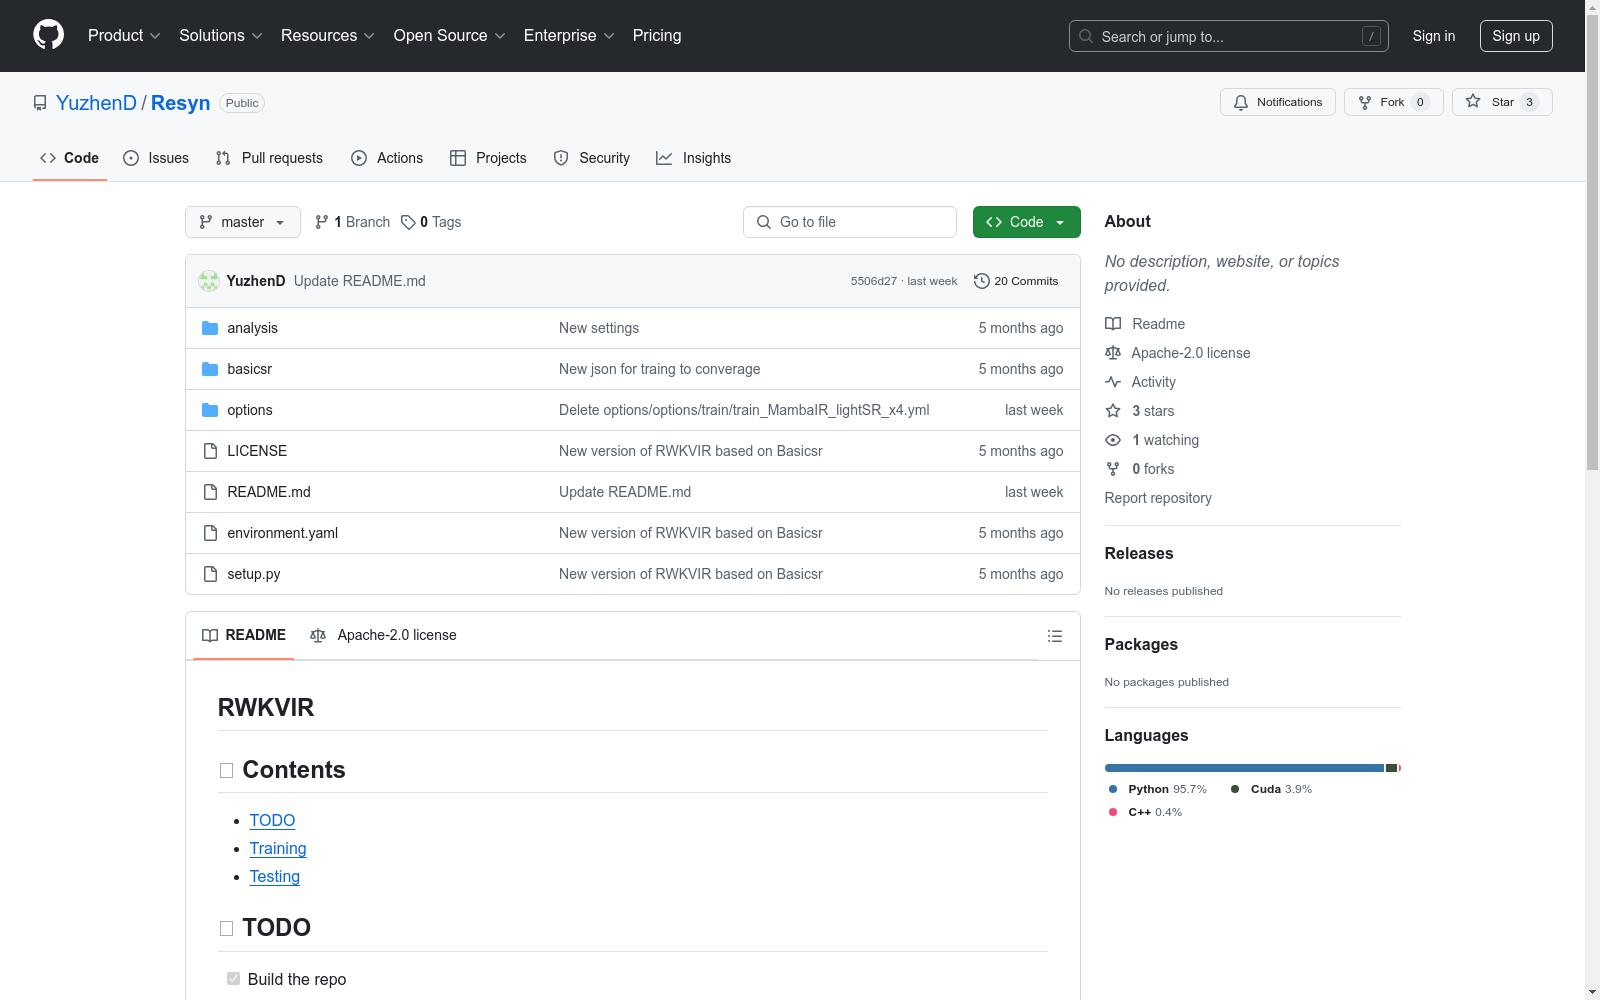Switch to the Issues tab

click(156, 158)
